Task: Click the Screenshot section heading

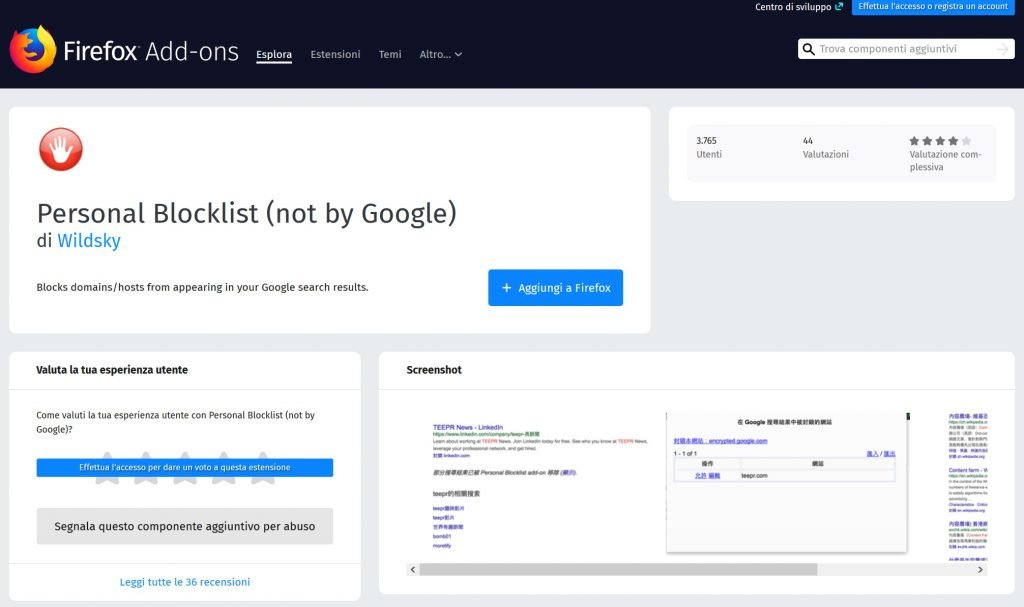Action: [x=434, y=370]
